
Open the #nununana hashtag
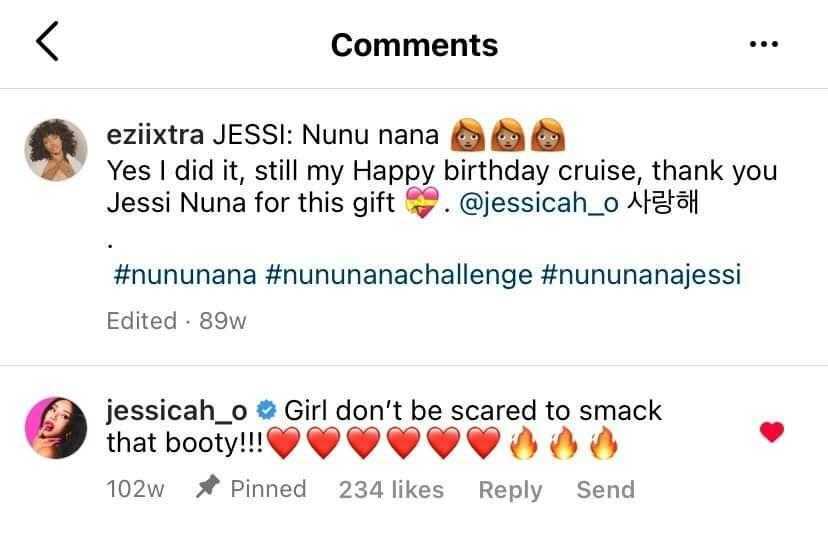point(181,274)
